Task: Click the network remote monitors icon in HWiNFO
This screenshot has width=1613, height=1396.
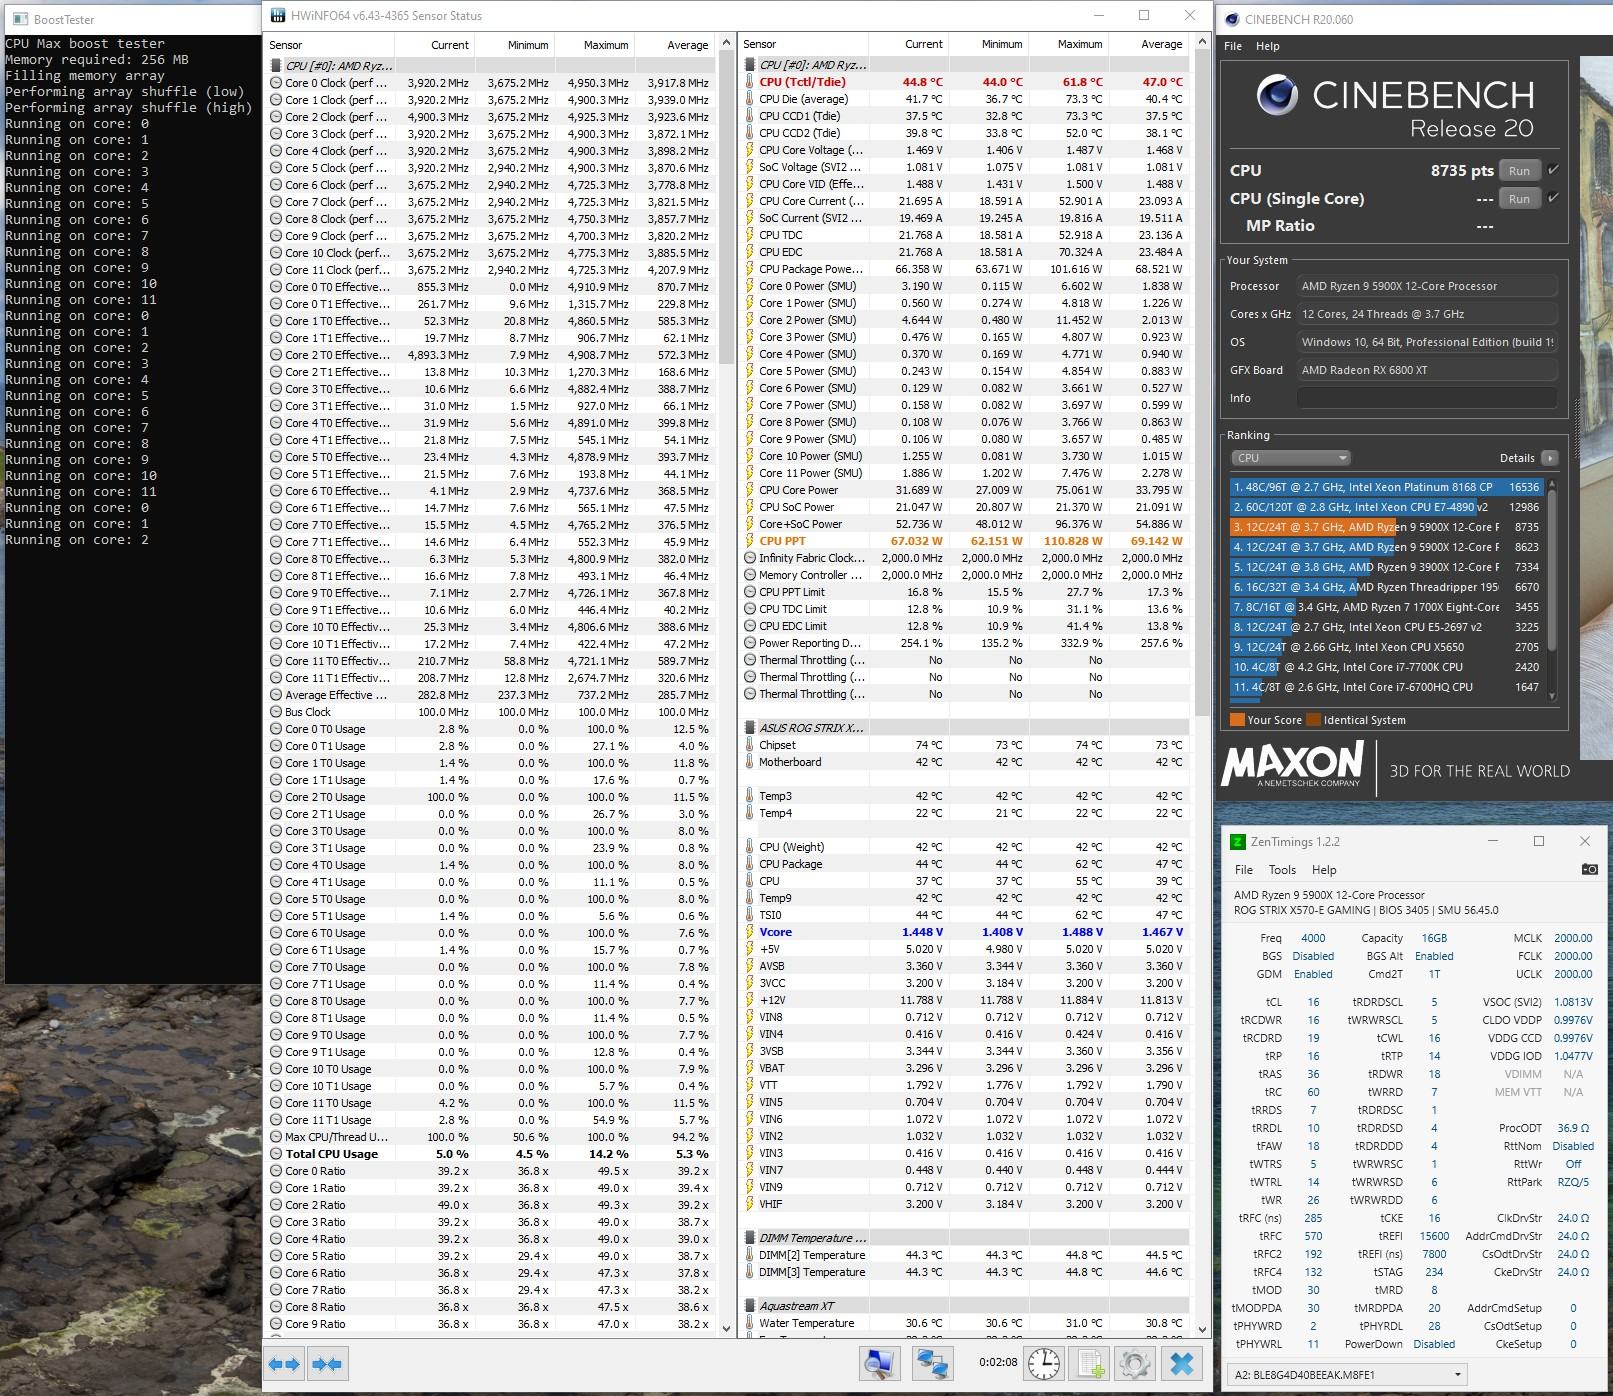Action: (x=932, y=1364)
